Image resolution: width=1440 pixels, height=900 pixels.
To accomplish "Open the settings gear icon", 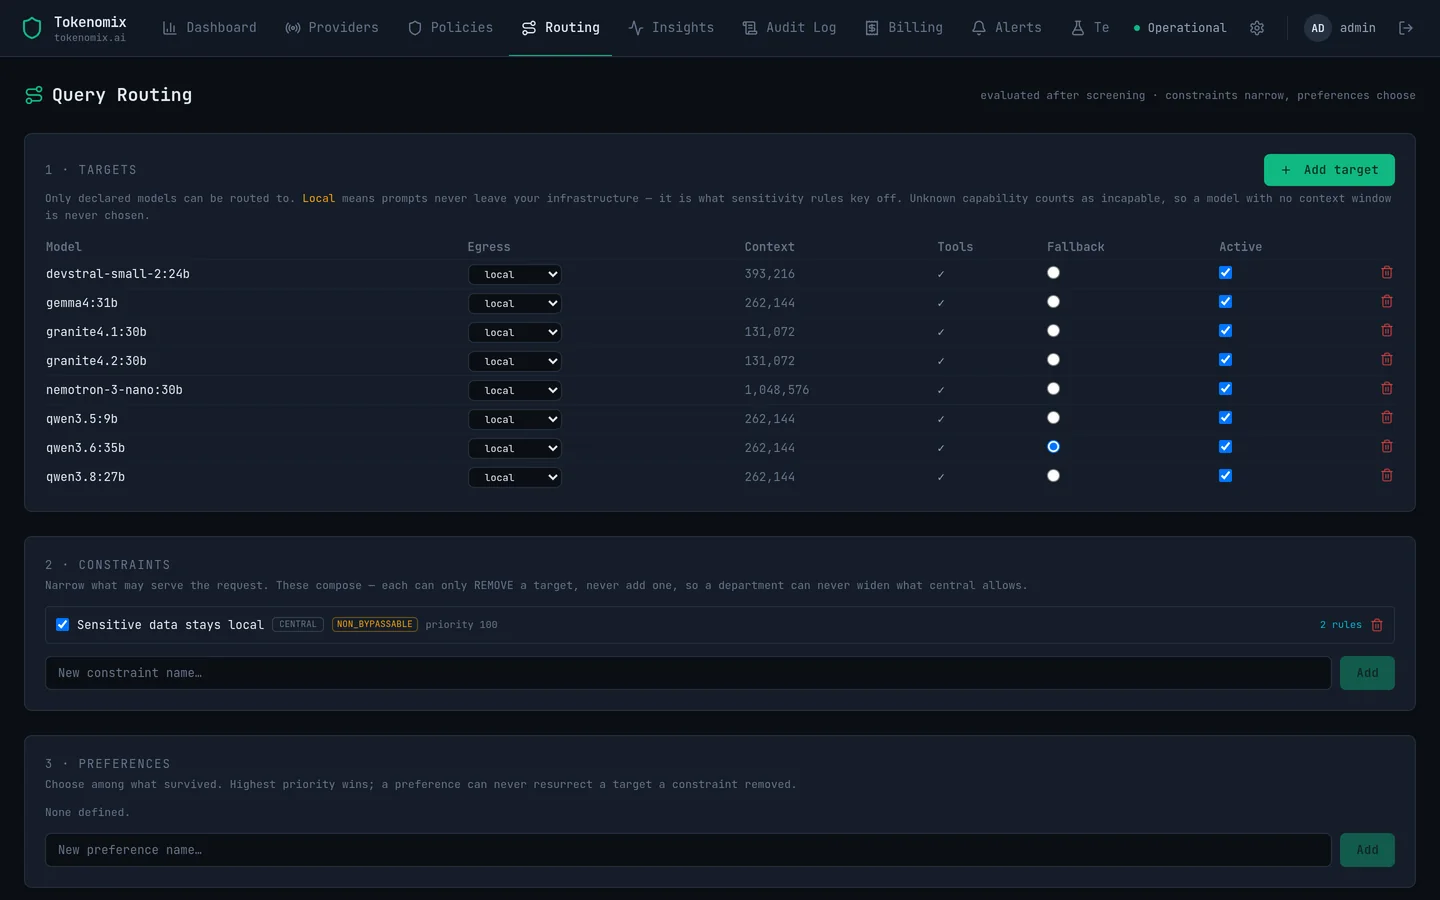I will 1257,28.
